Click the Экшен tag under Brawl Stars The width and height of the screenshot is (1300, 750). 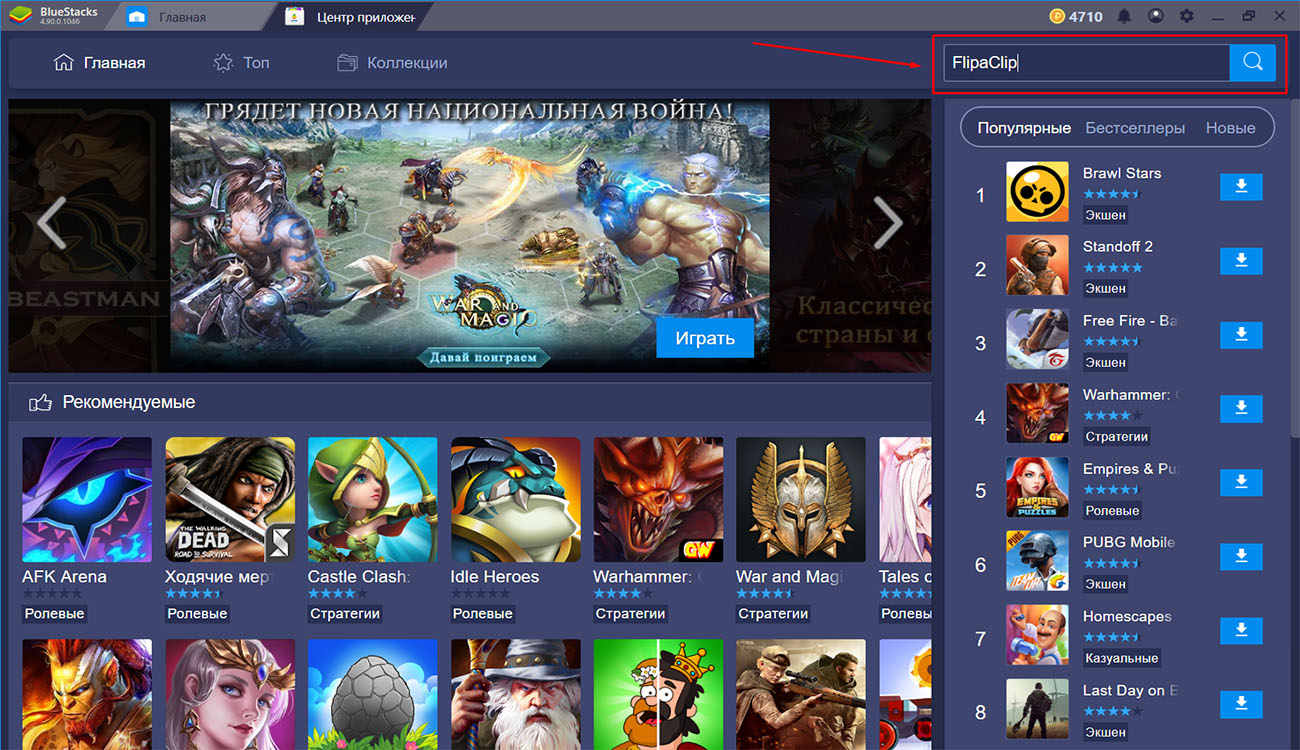click(1106, 214)
